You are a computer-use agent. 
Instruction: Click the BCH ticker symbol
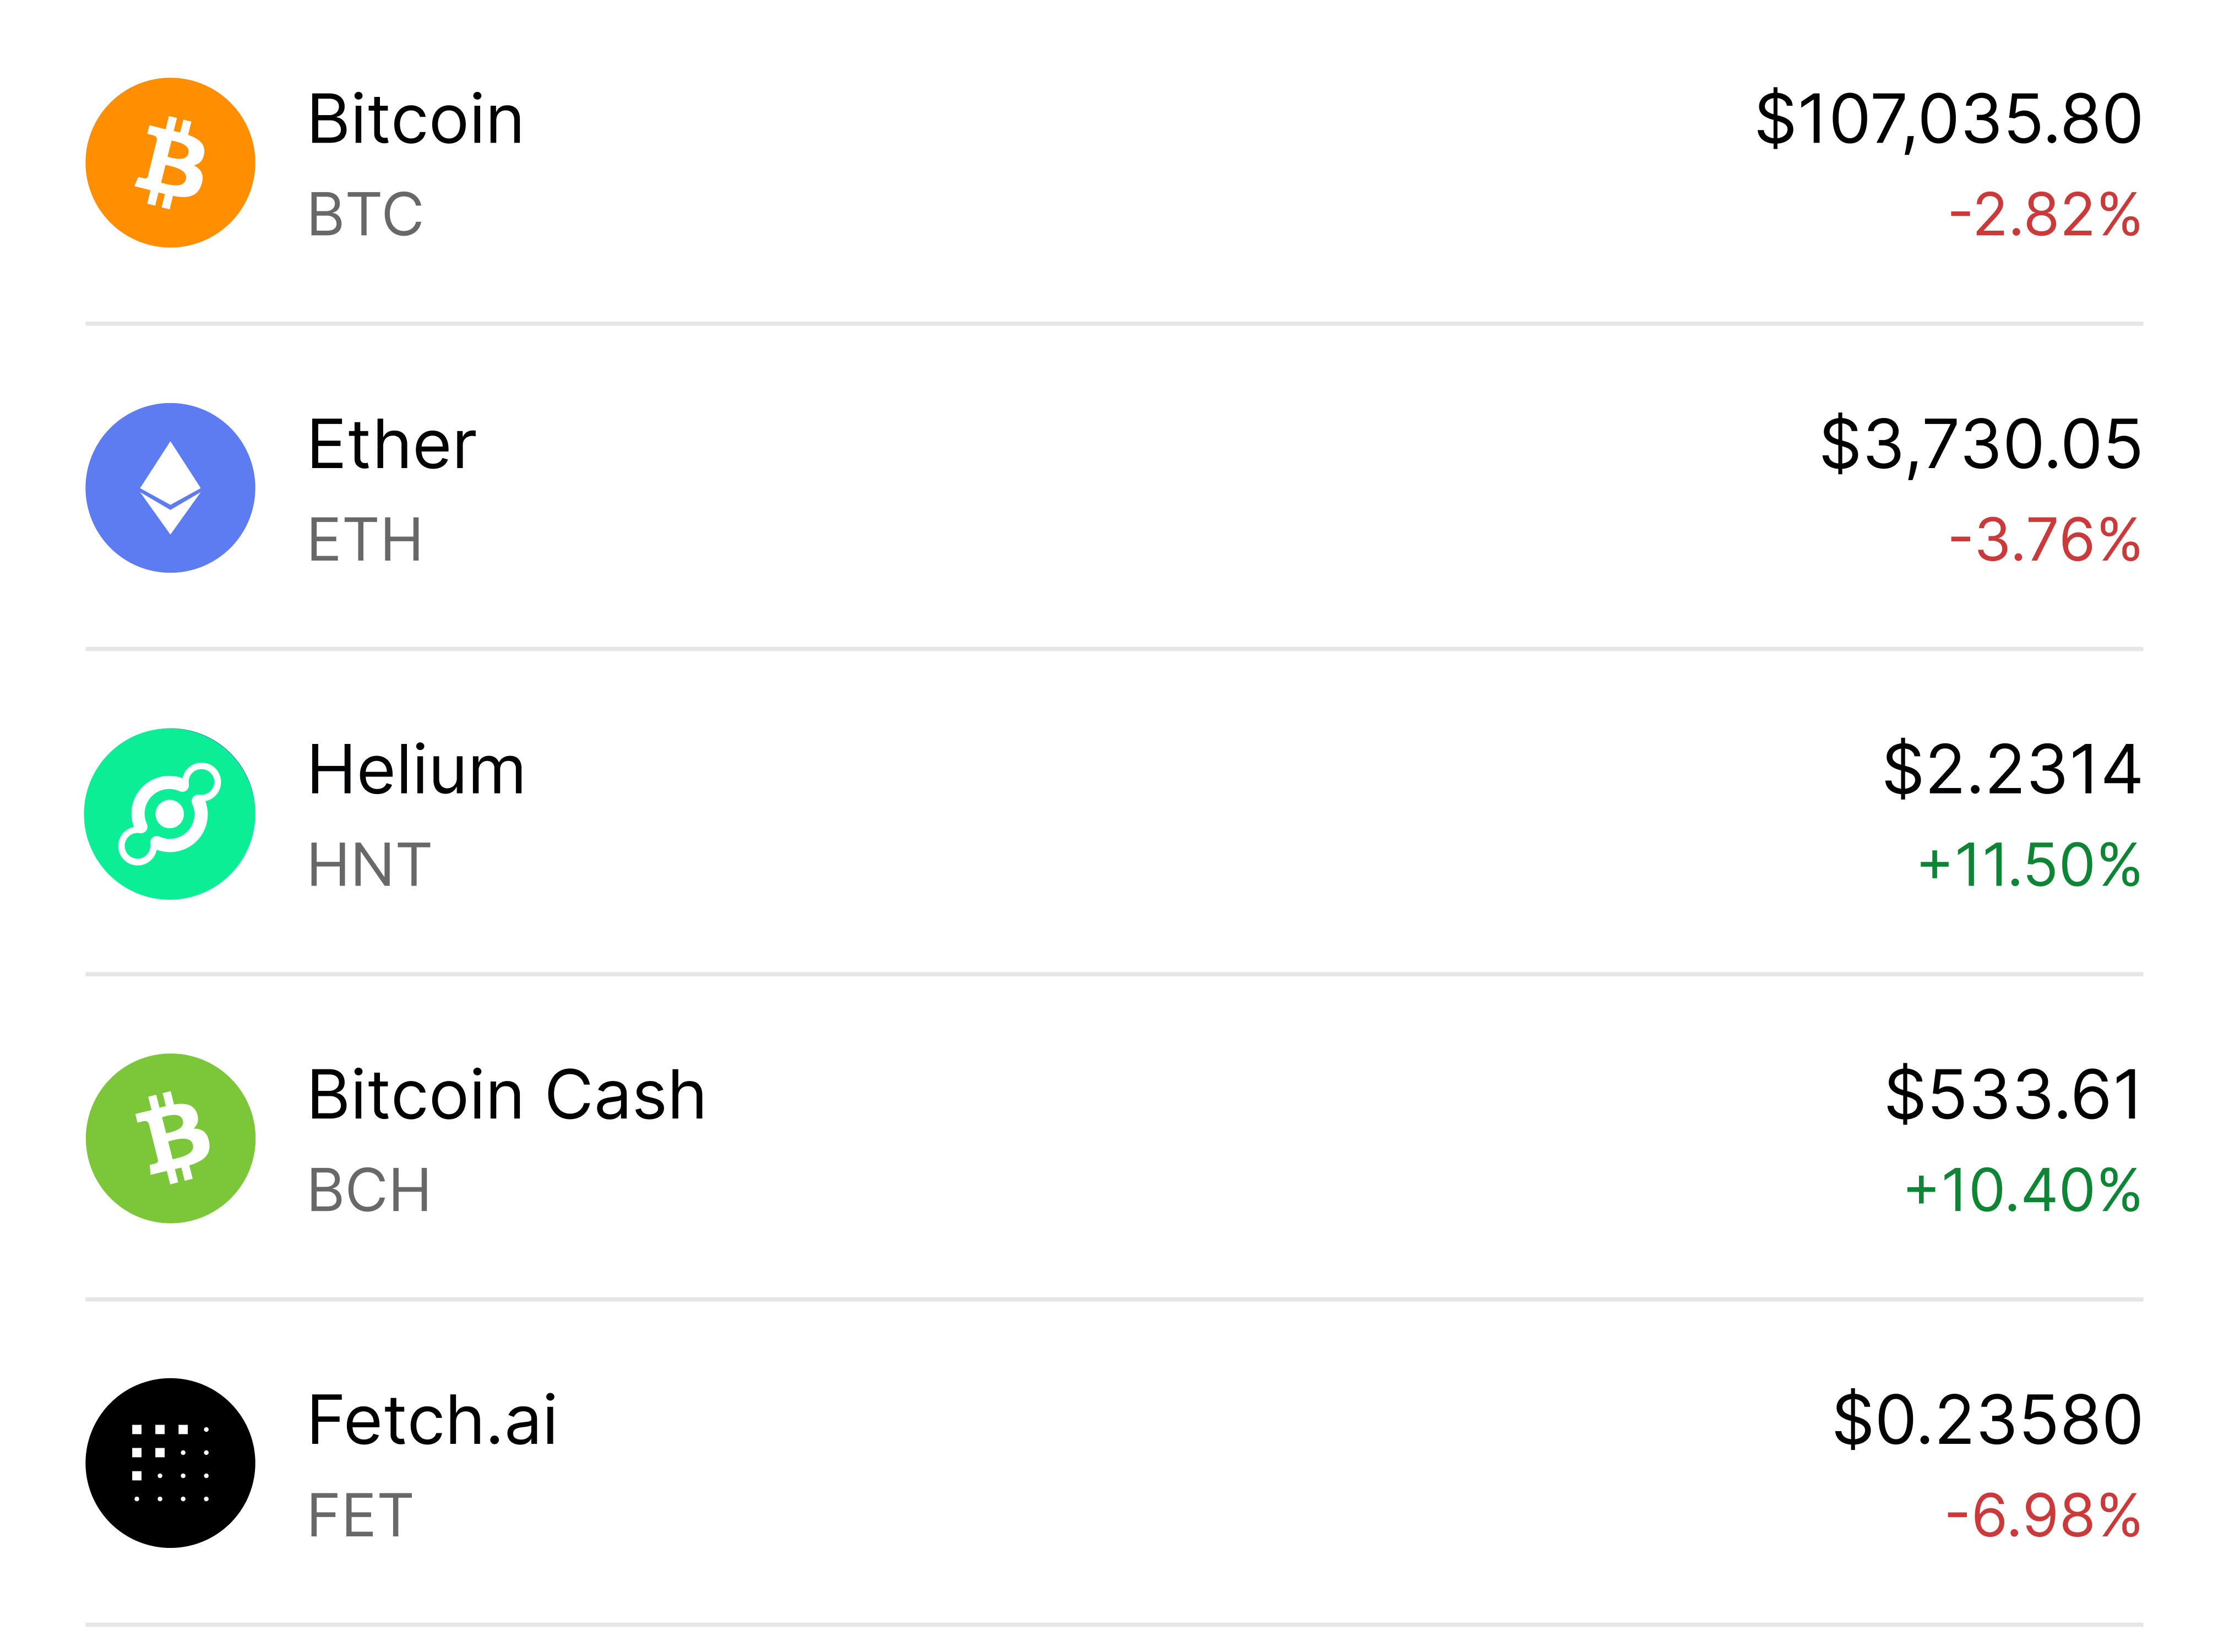tap(369, 1190)
